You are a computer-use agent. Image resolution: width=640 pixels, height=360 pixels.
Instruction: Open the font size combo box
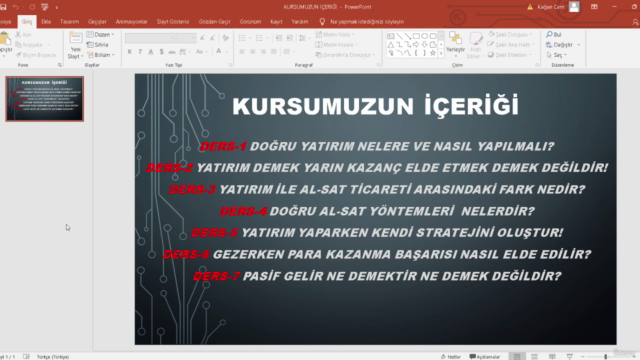187,38
